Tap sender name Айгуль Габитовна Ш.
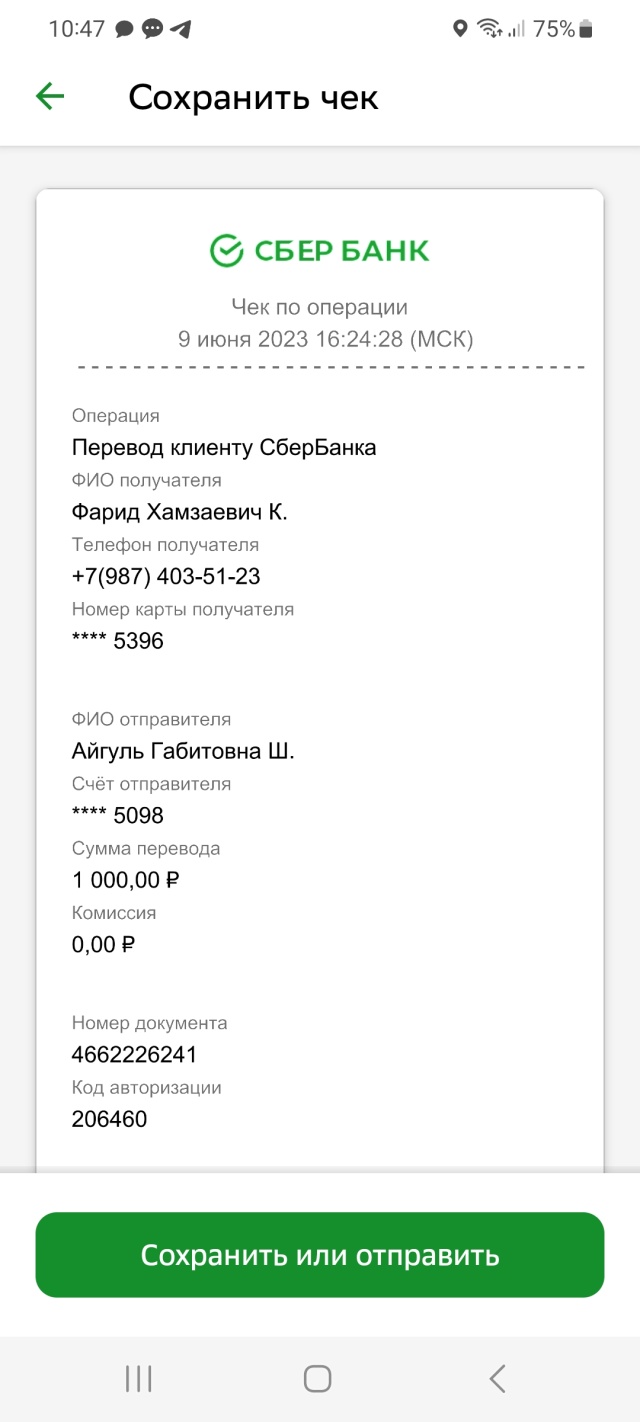Screen dimensions: 640x1422 click(183, 751)
